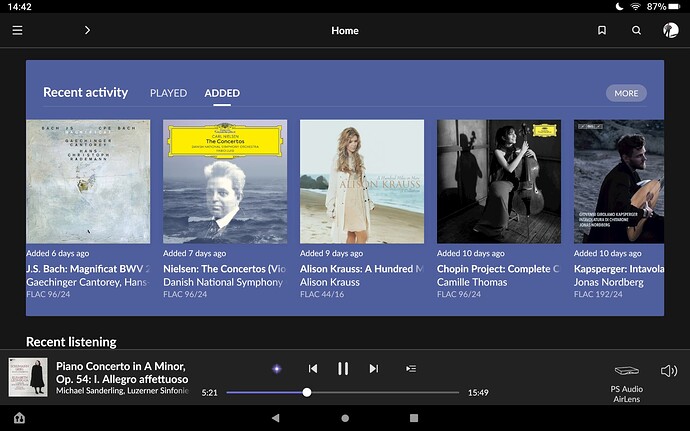Open 'Michael Sanderling, Luzerner Sinfonie' artist line
This screenshot has width=690, height=431.
[122, 391]
